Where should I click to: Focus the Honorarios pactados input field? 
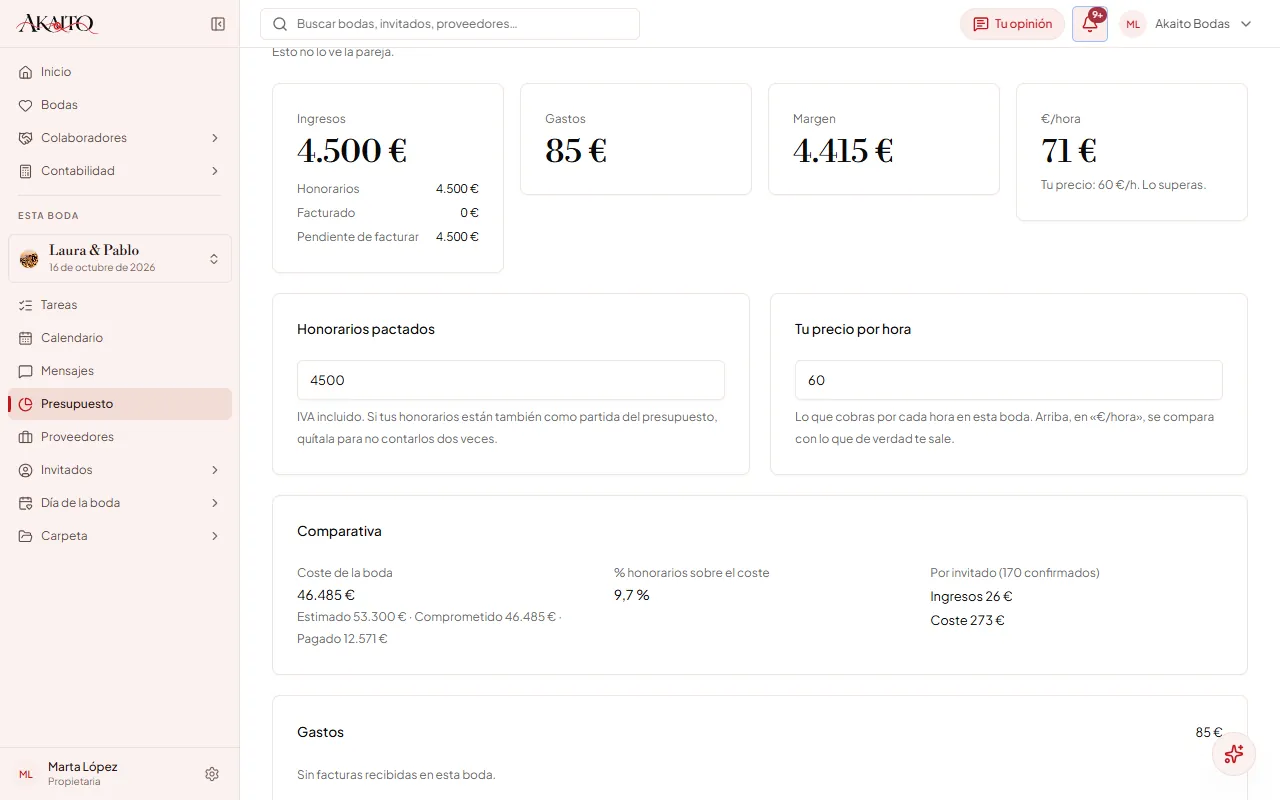[x=511, y=380]
